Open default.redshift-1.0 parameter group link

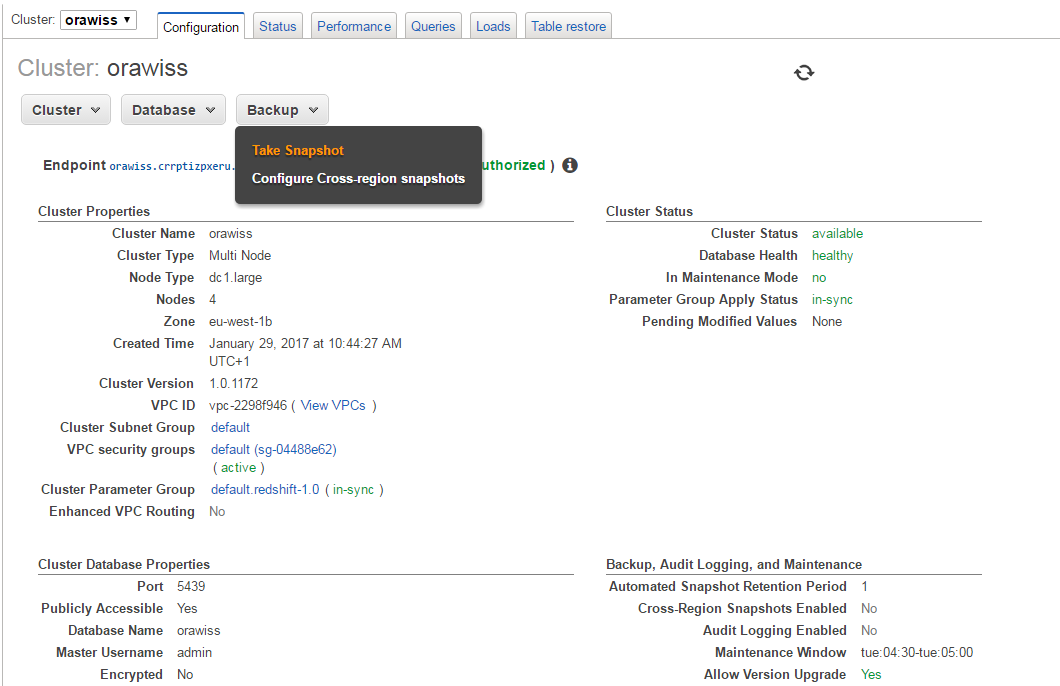coord(265,489)
